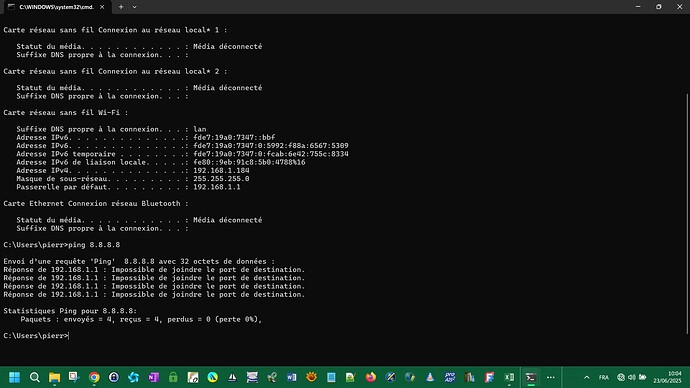Click the 'ping 8.8.8.8' command text

[94, 245]
